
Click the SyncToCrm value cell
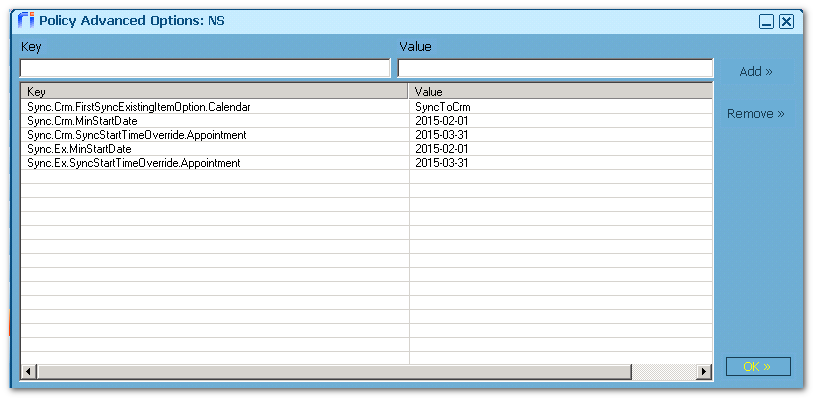pos(443,107)
